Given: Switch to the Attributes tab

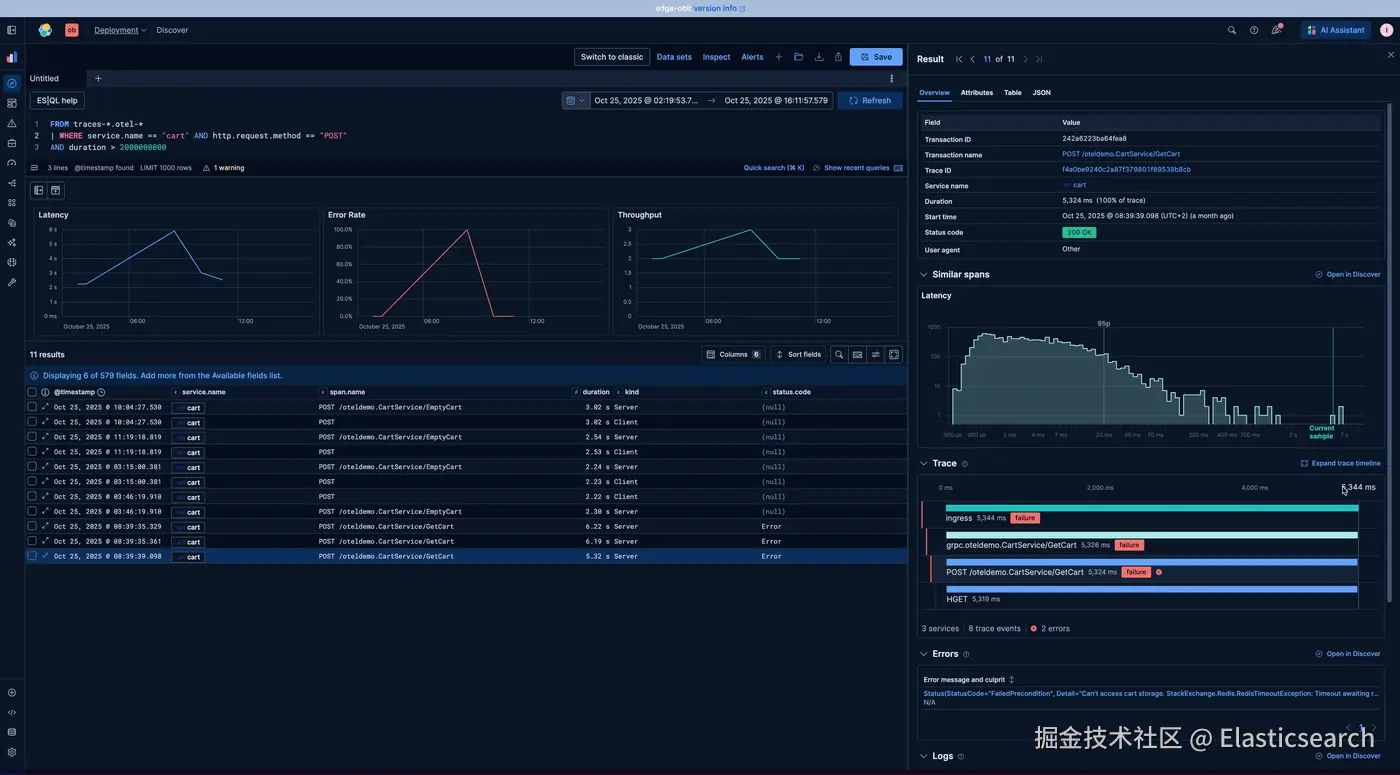Looking at the screenshot, I should click(977, 92).
